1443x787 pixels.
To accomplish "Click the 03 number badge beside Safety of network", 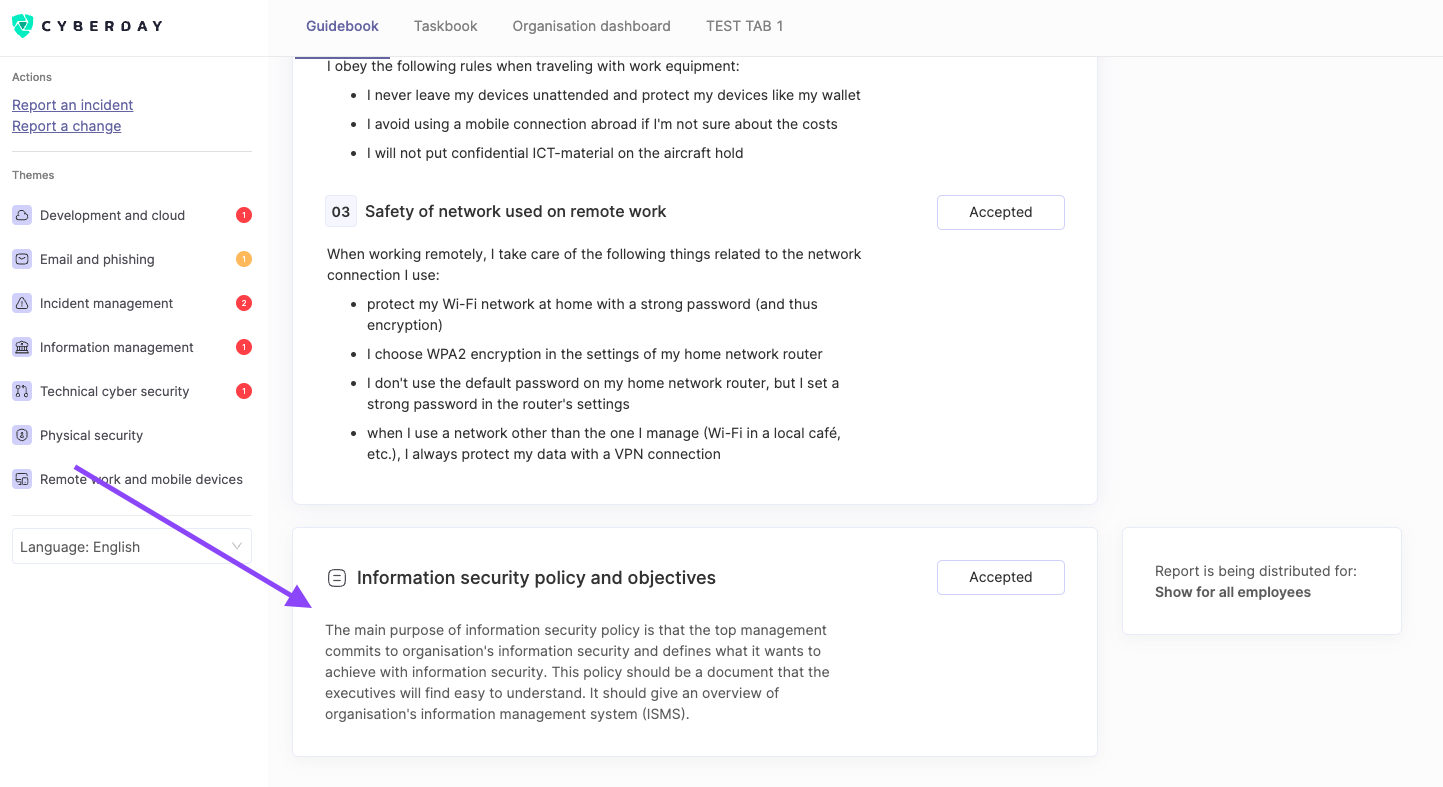I will (x=341, y=211).
